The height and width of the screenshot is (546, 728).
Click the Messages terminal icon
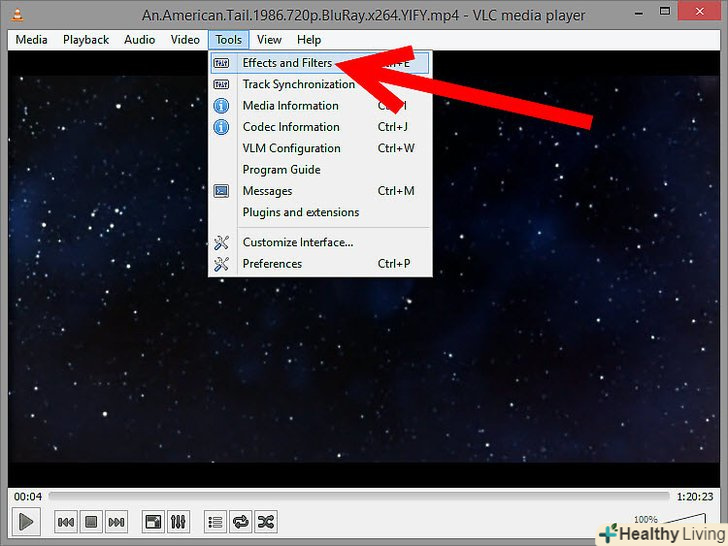pyautogui.click(x=221, y=191)
